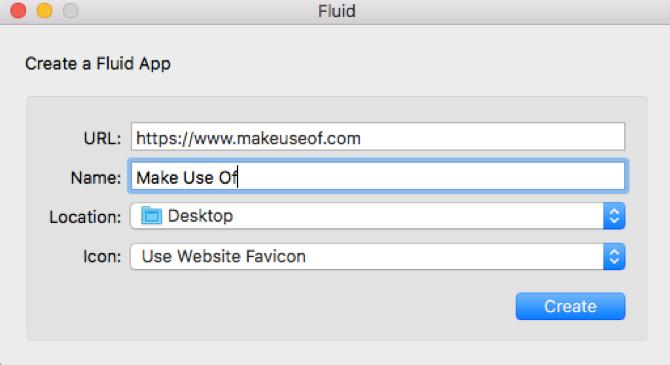Screen dimensions: 670x365
Task: Click inside the Name text field
Action: (378, 176)
